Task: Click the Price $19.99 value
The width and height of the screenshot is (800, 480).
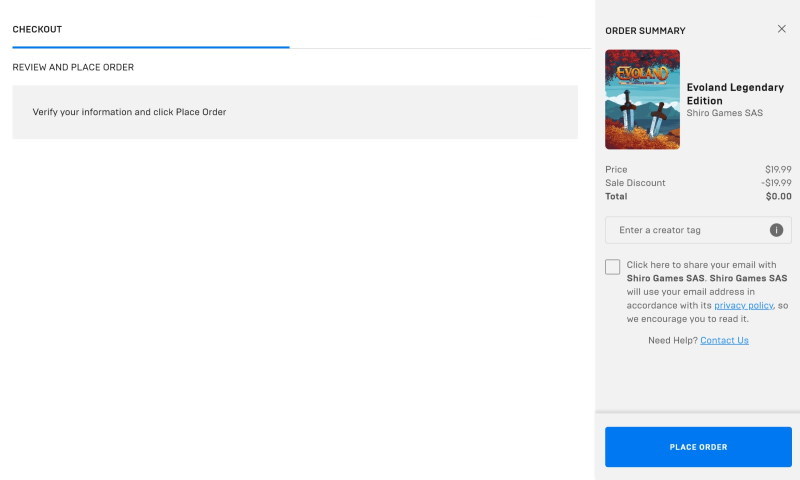Action: pyautogui.click(x=778, y=169)
